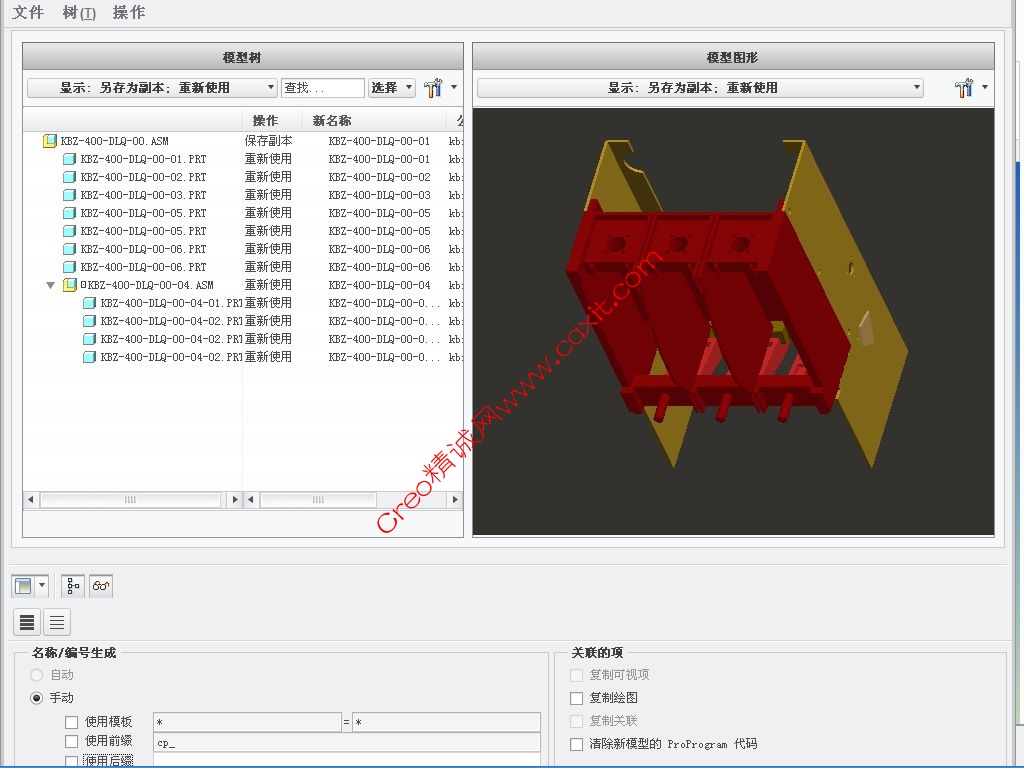Click new name KBZ-400-DLQ-00-02

point(379,177)
